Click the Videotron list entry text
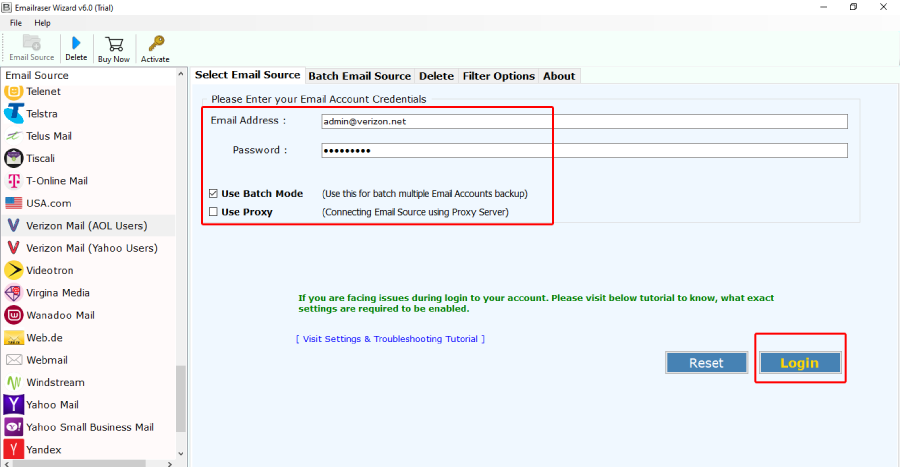Image resolution: width=900 pixels, height=467 pixels. 50,270
